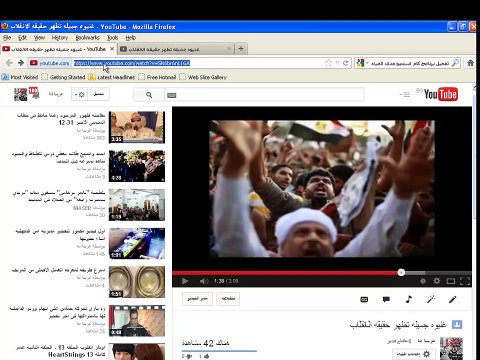
Task: Mute the video with the speaker icon
Action: 204,281
